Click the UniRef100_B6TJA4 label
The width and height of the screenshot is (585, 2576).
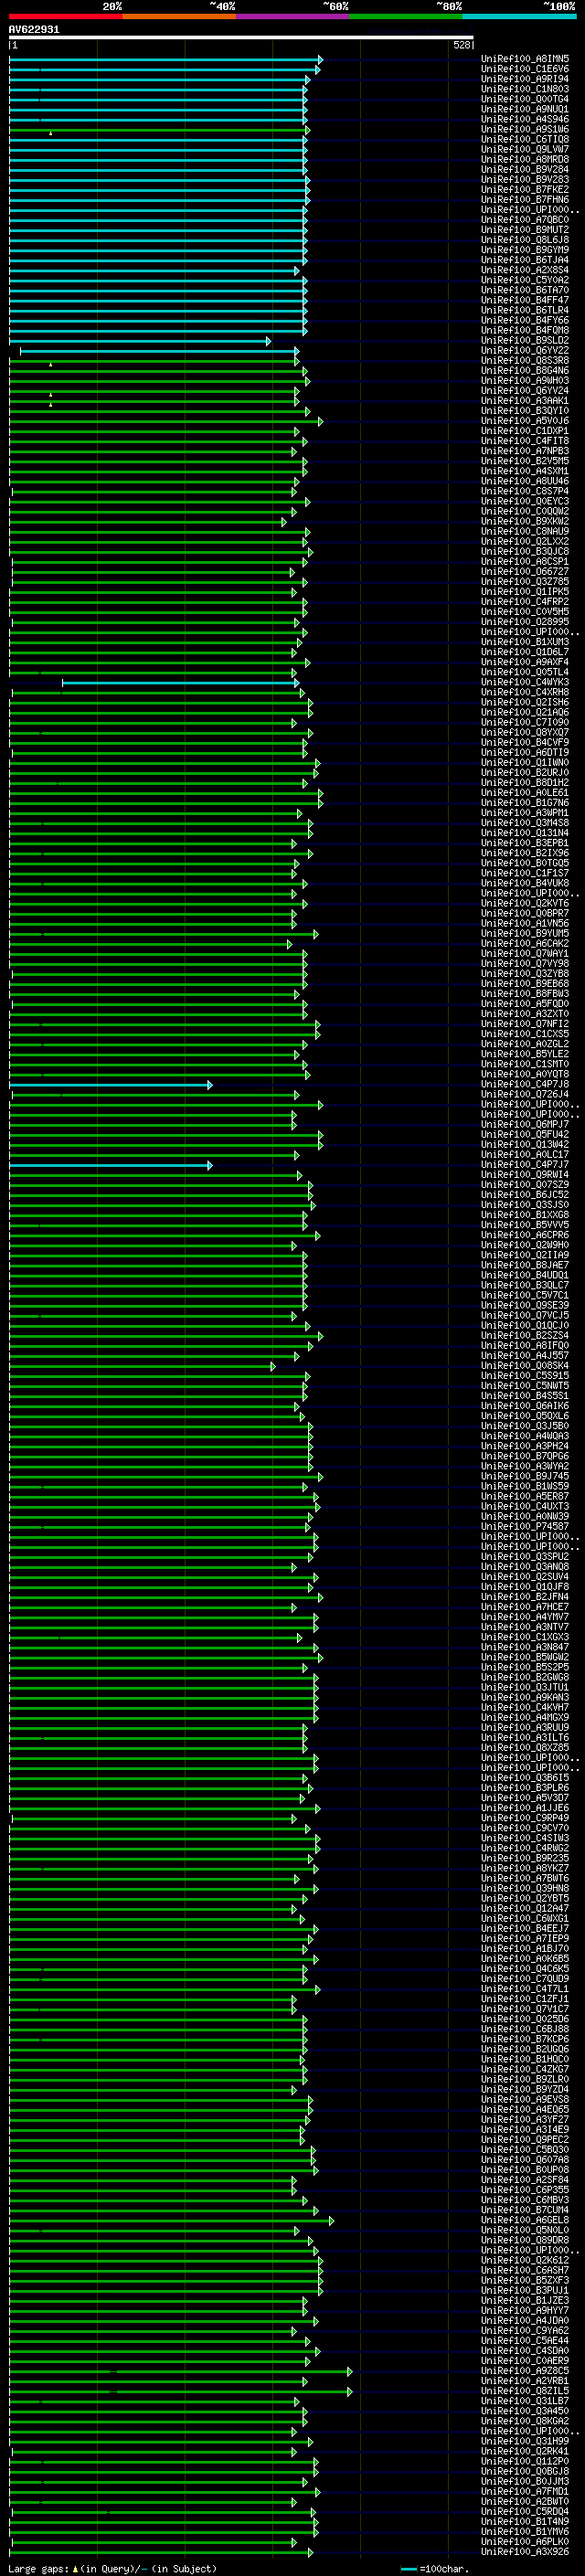[x=525, y=260]
